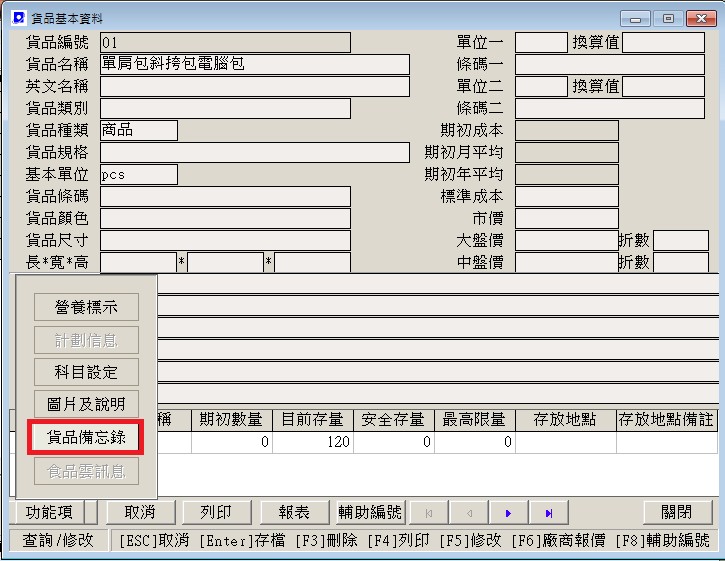
Task: Go to next record arrow
Action: click(x=508, y=513)
